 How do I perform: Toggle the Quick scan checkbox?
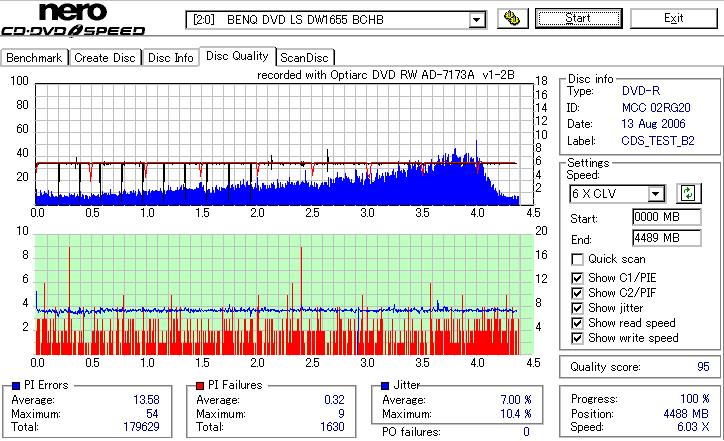point(577,259)
